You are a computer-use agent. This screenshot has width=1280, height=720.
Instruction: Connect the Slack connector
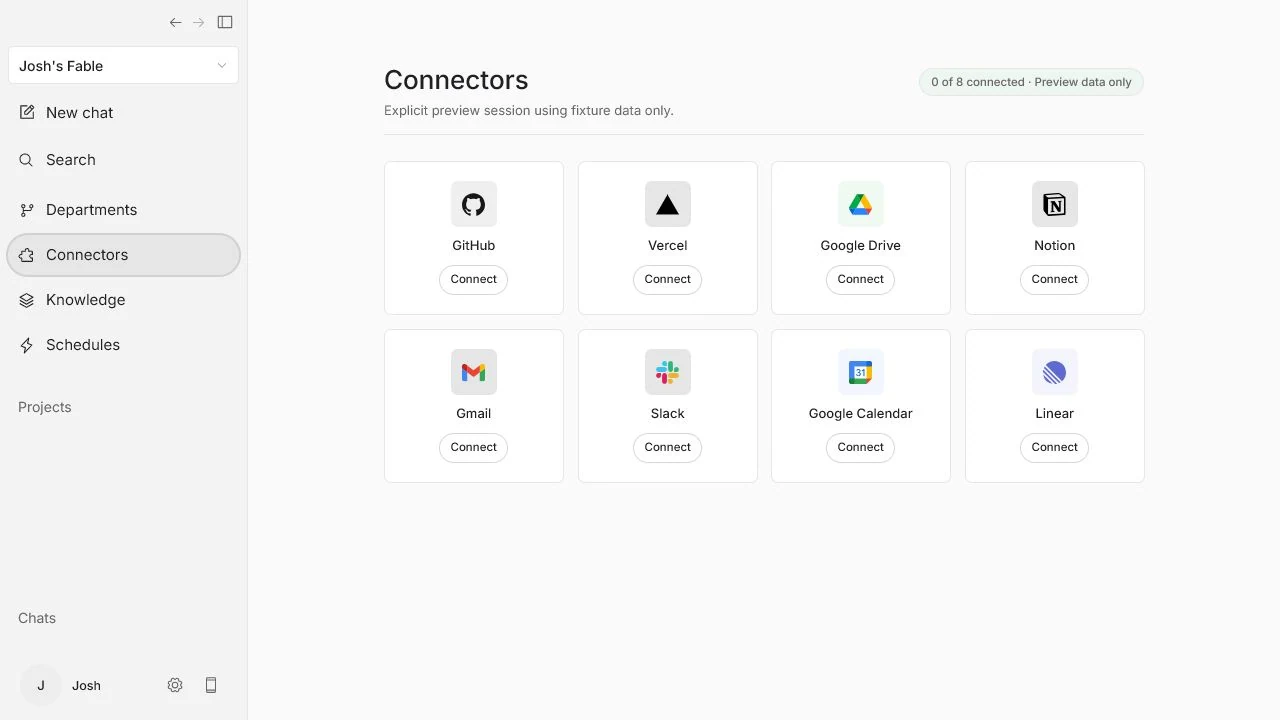(668, 447)
